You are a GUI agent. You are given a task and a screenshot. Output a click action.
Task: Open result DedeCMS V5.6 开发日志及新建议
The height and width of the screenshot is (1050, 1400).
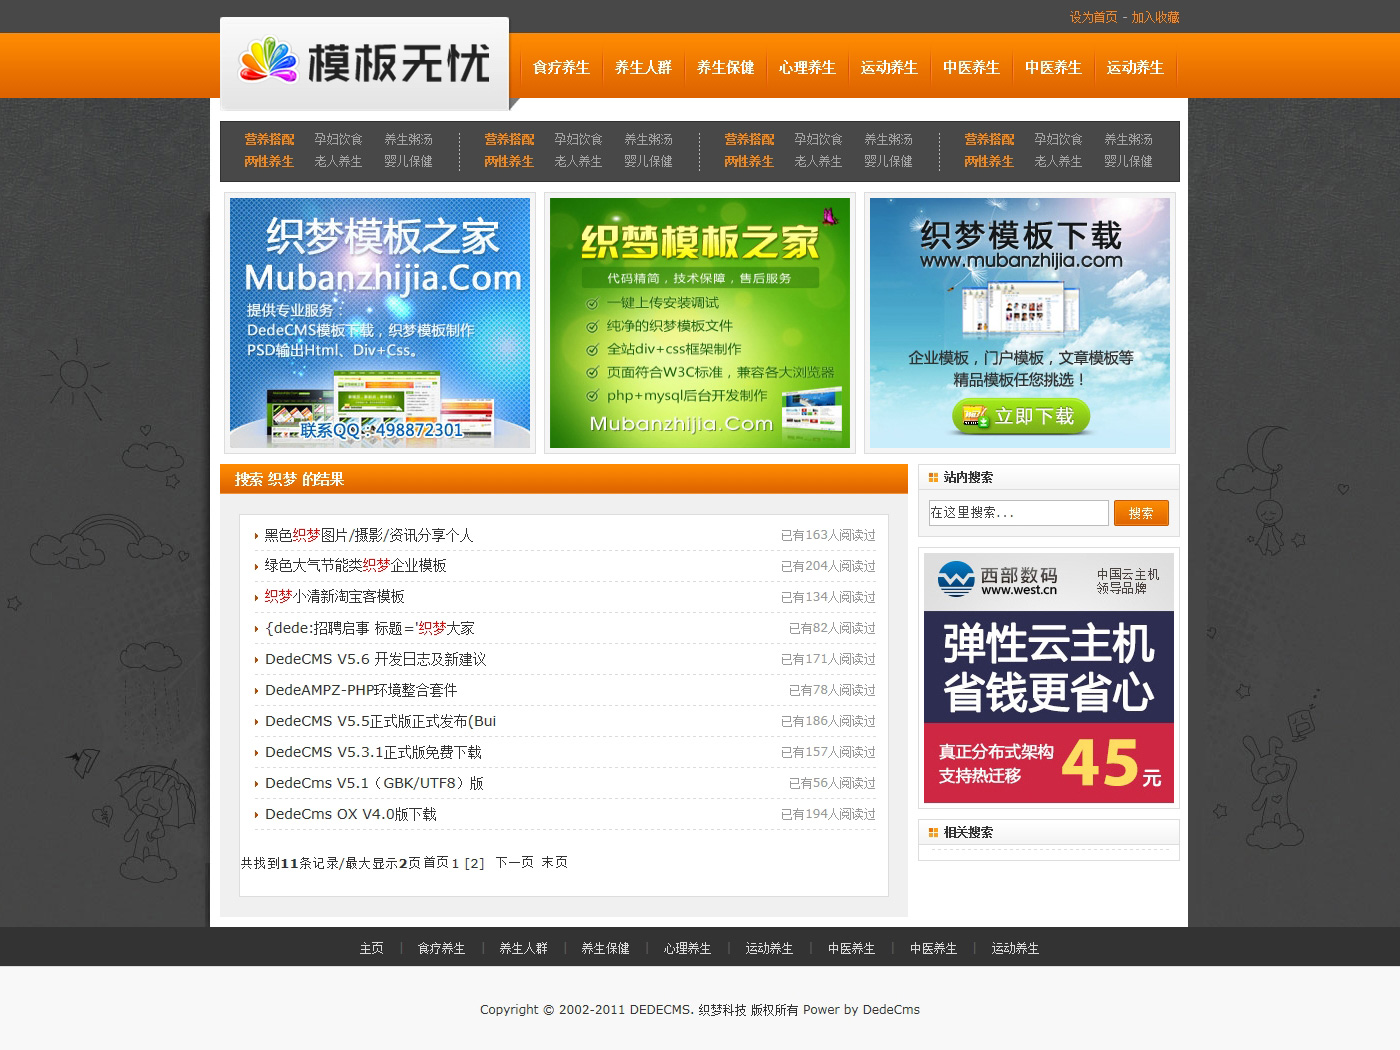[x=375, y=660]
